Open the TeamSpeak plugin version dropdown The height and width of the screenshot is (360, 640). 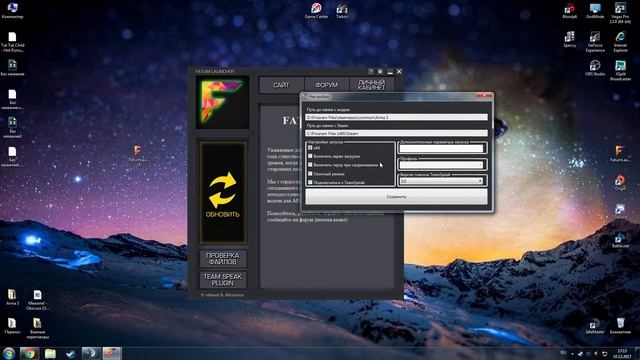[441, 181]
